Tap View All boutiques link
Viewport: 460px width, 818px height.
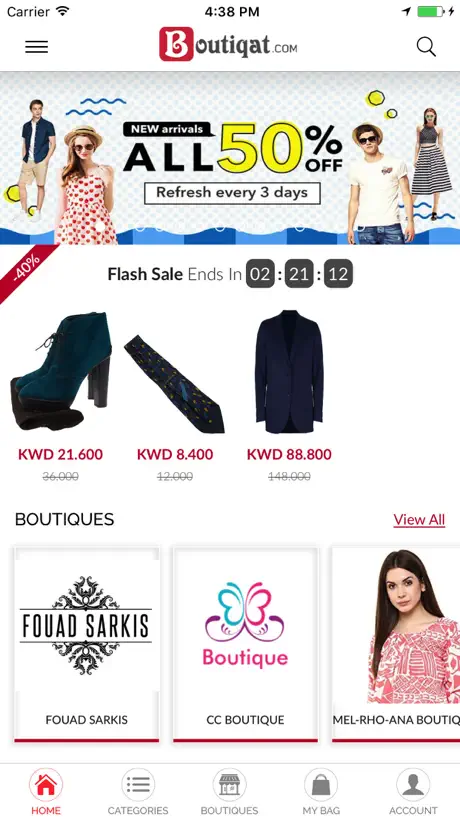(419, 520)
